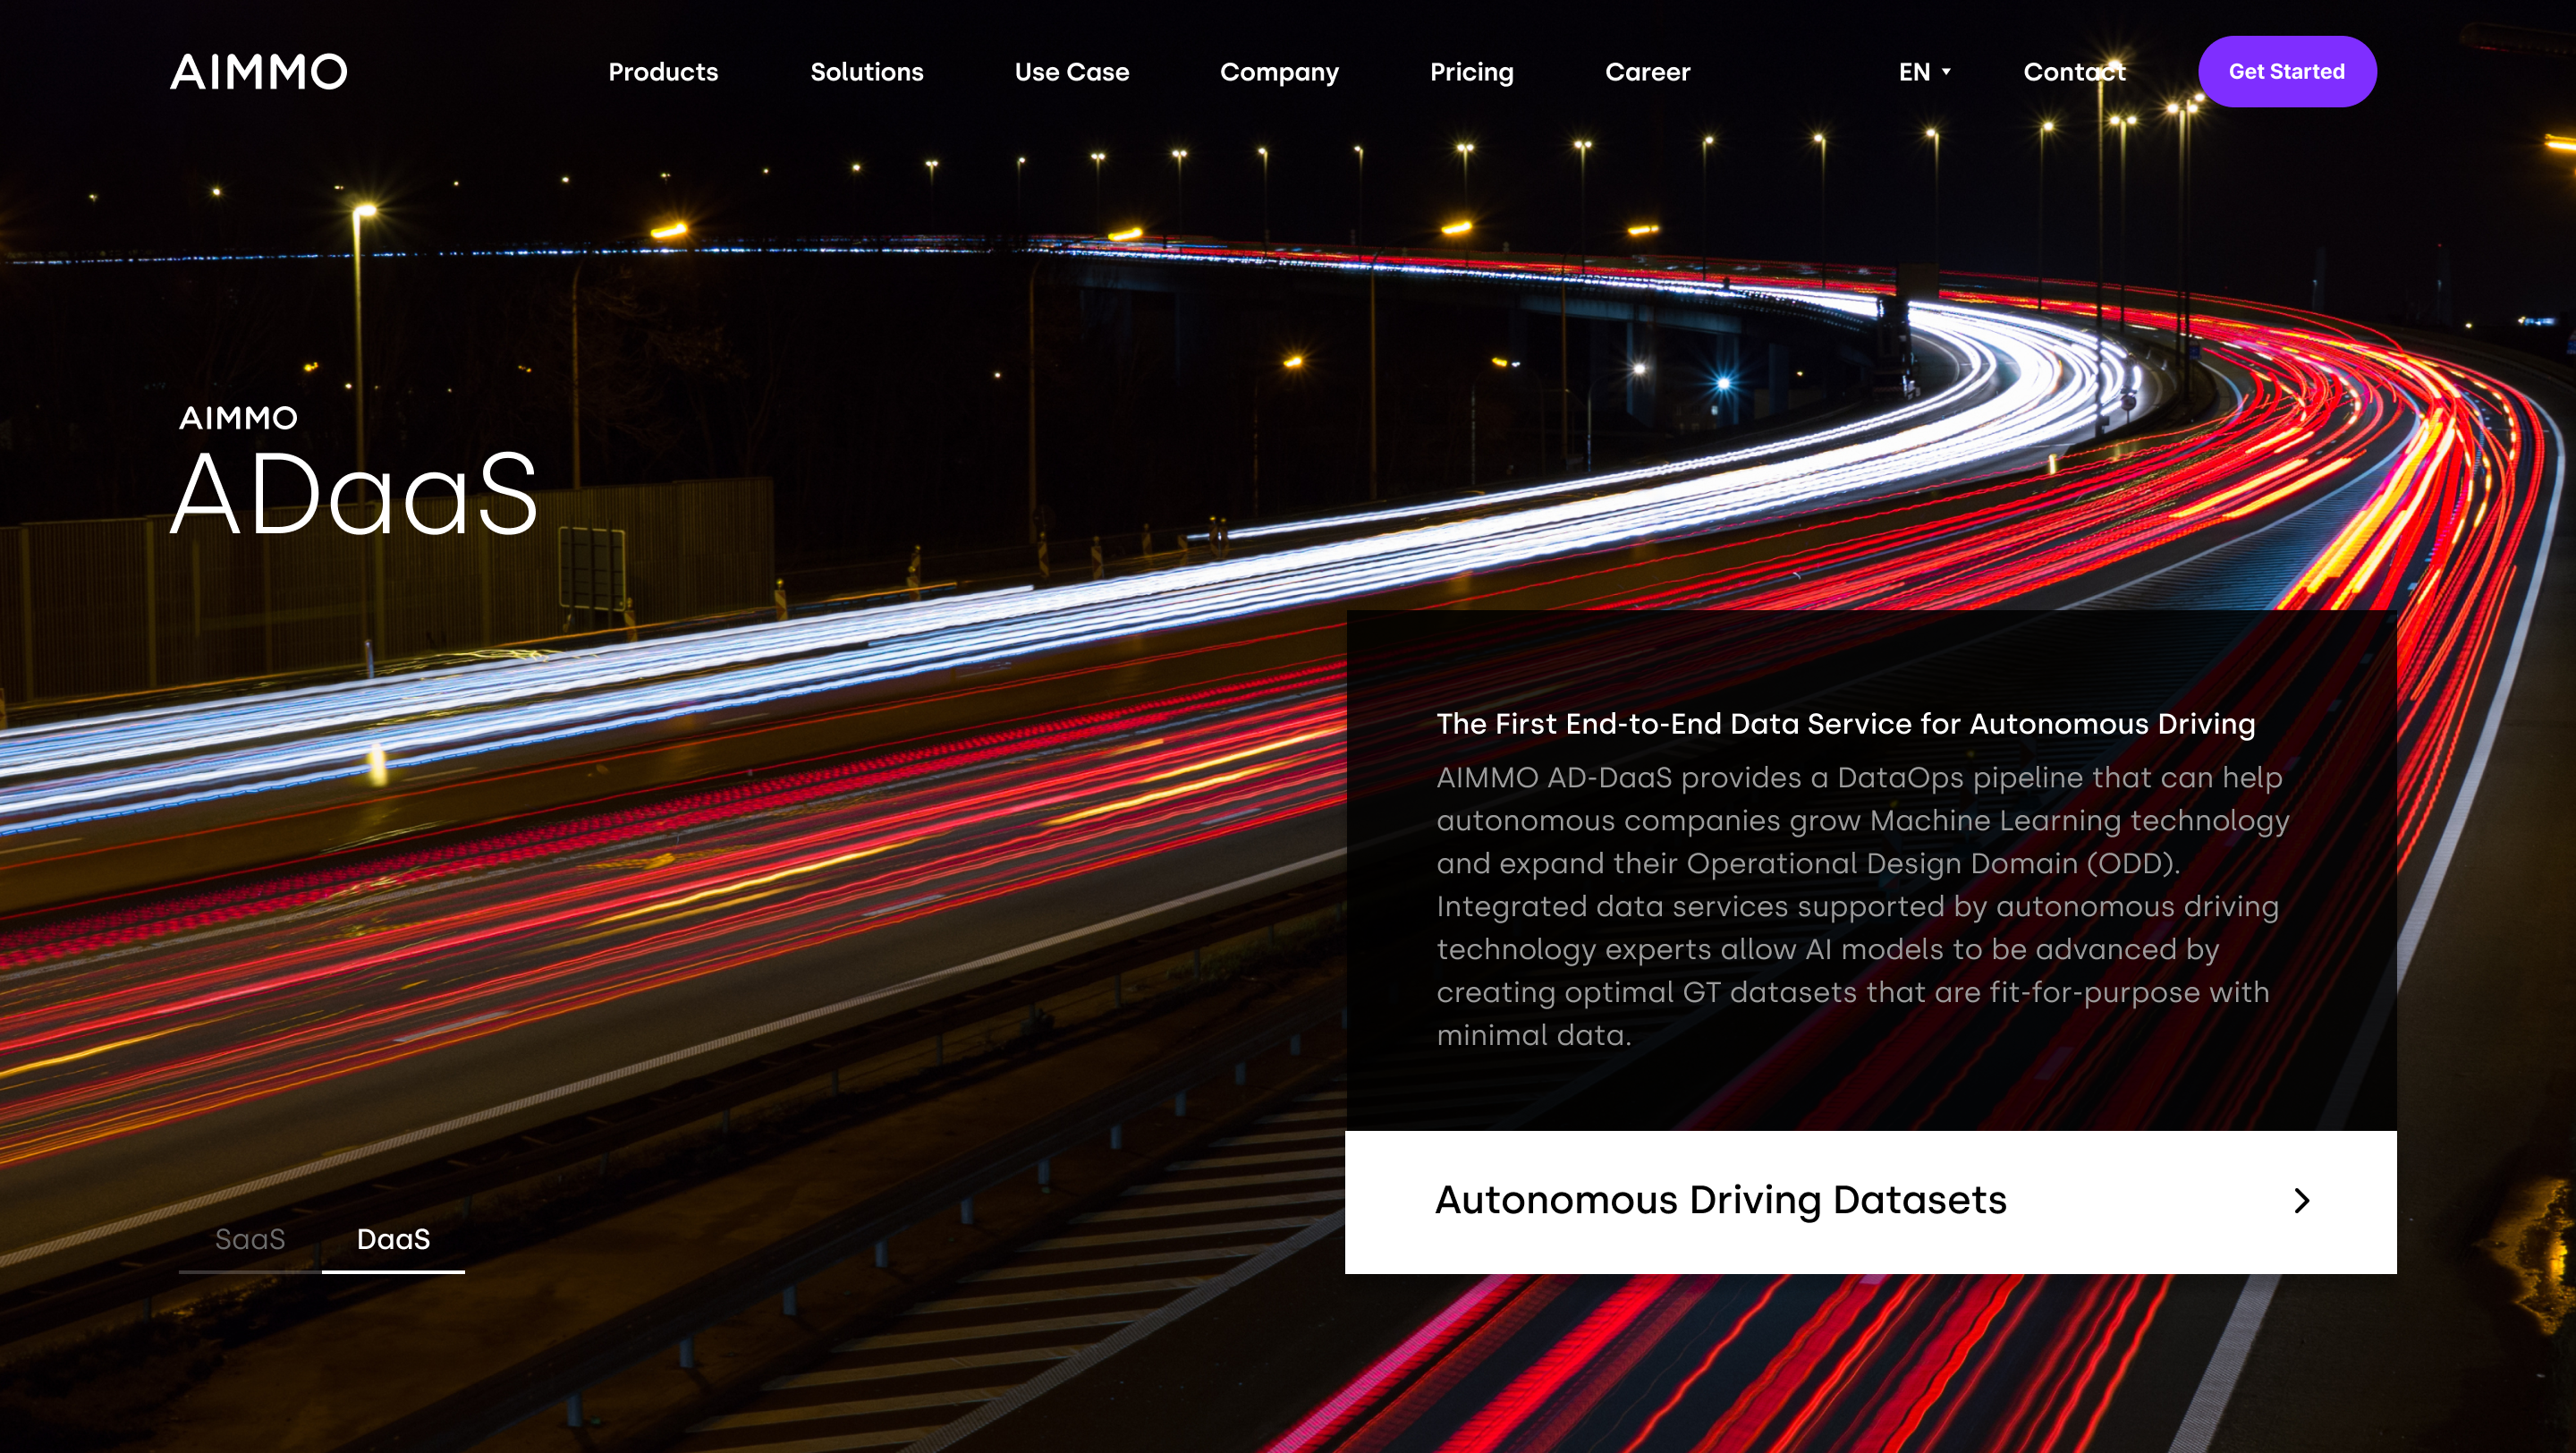Select the DaaS tab
This screenshot has height=1453, width=2576.
point(393,1239)
